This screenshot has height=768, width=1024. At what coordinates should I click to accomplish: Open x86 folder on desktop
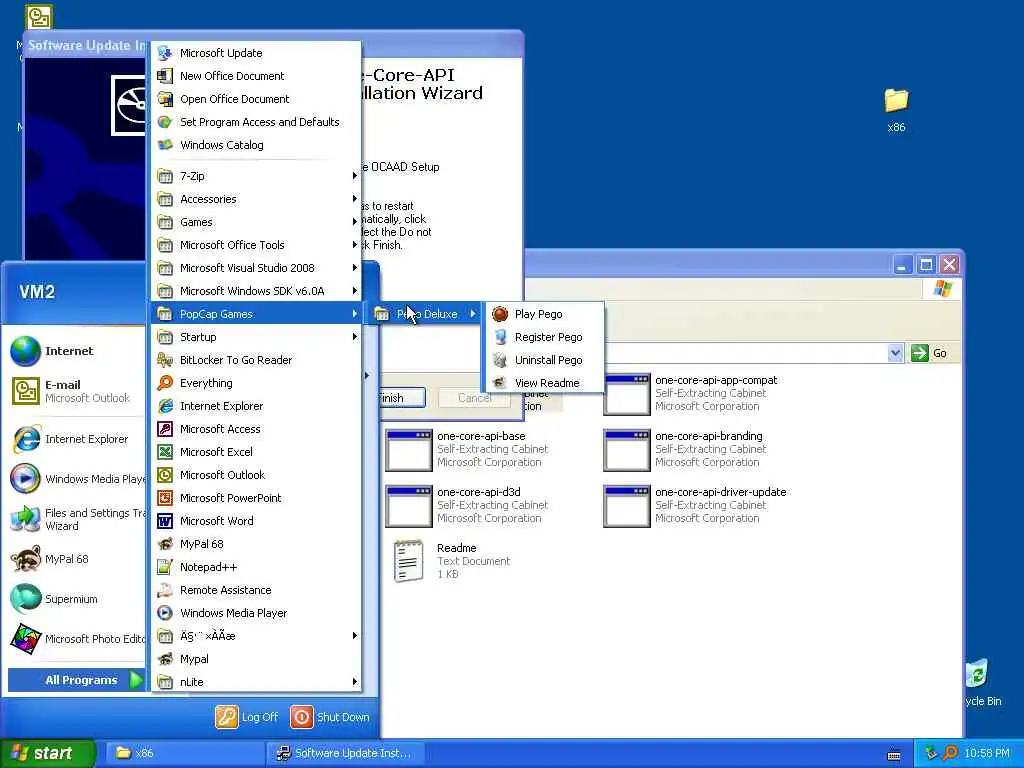896,110
